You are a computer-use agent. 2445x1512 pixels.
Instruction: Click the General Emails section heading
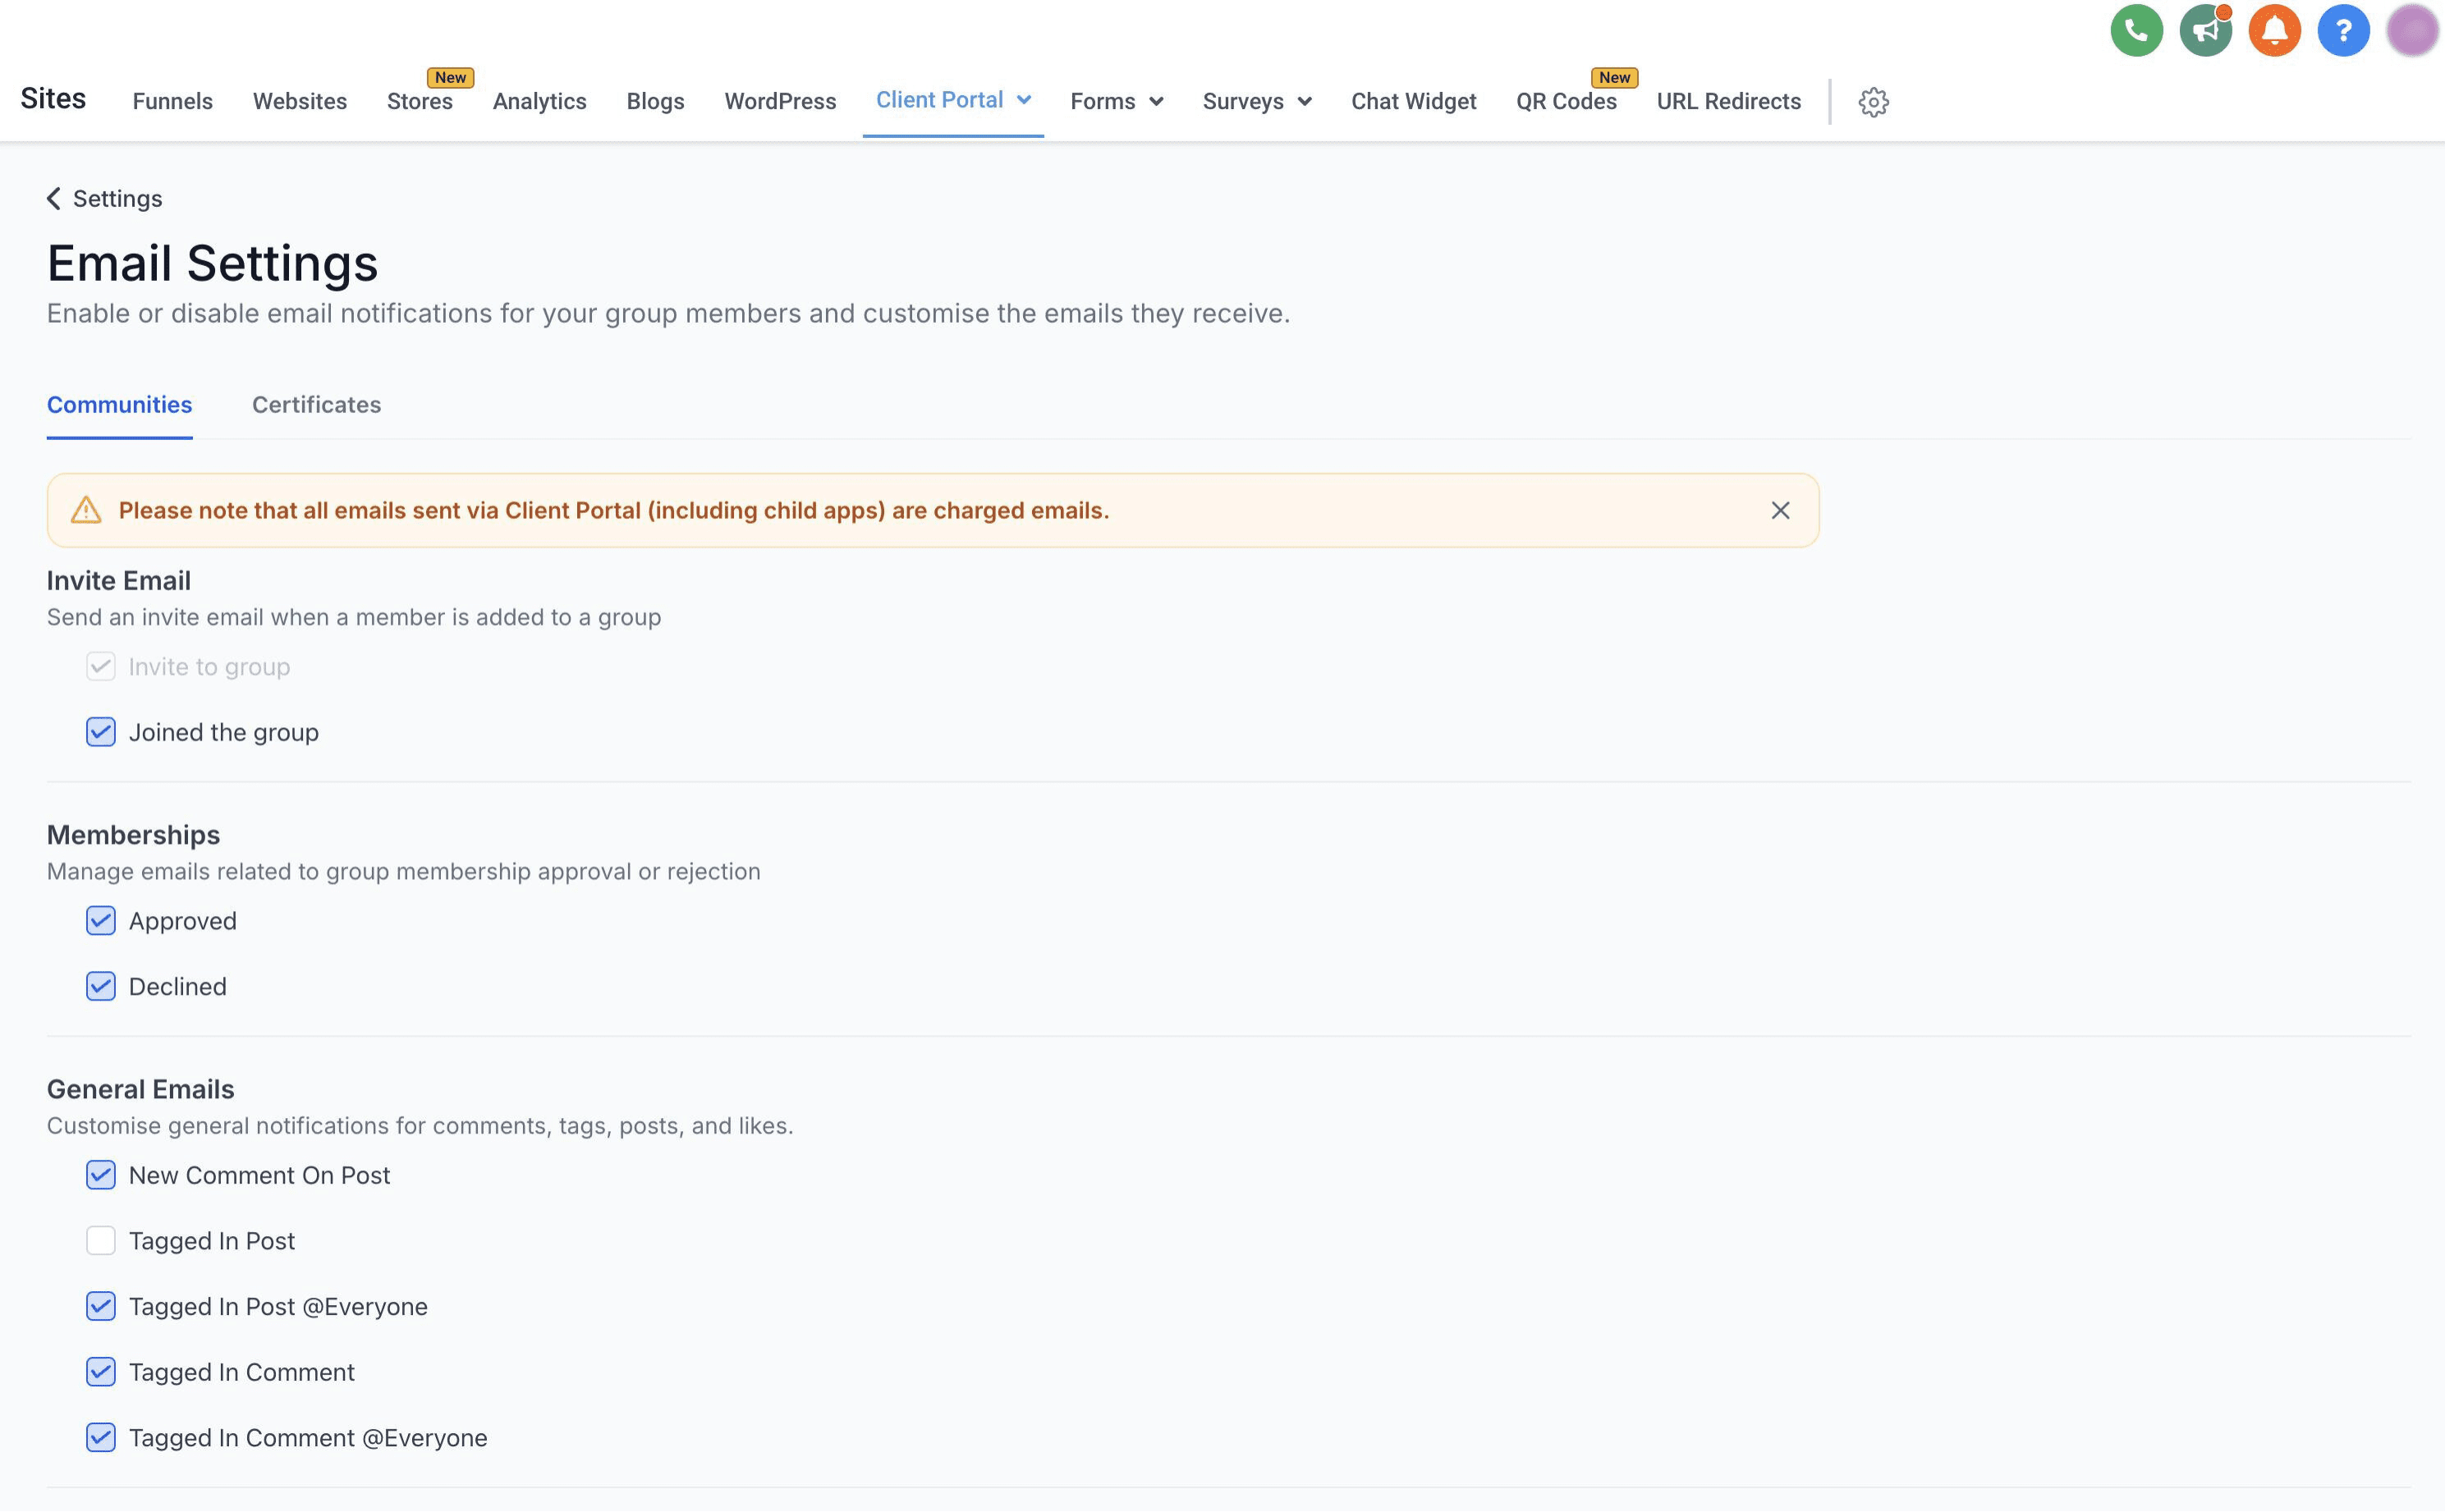pos(140,1089)
